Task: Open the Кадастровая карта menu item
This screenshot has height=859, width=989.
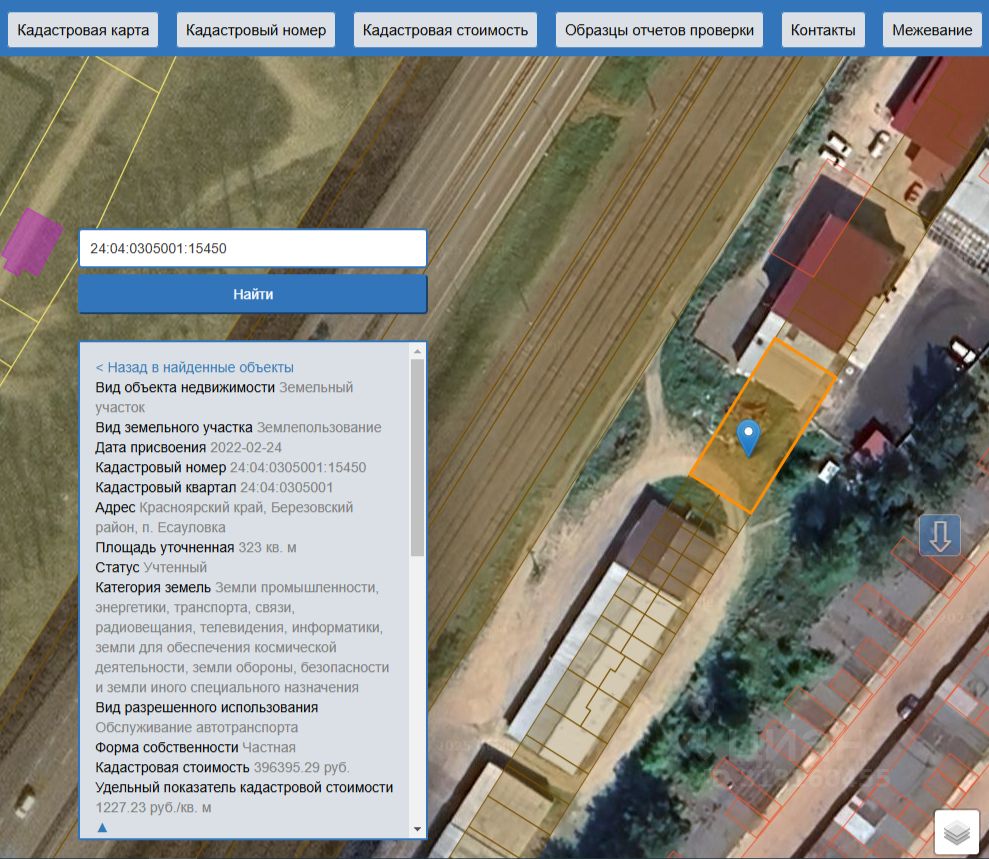Action: point(83,30)
